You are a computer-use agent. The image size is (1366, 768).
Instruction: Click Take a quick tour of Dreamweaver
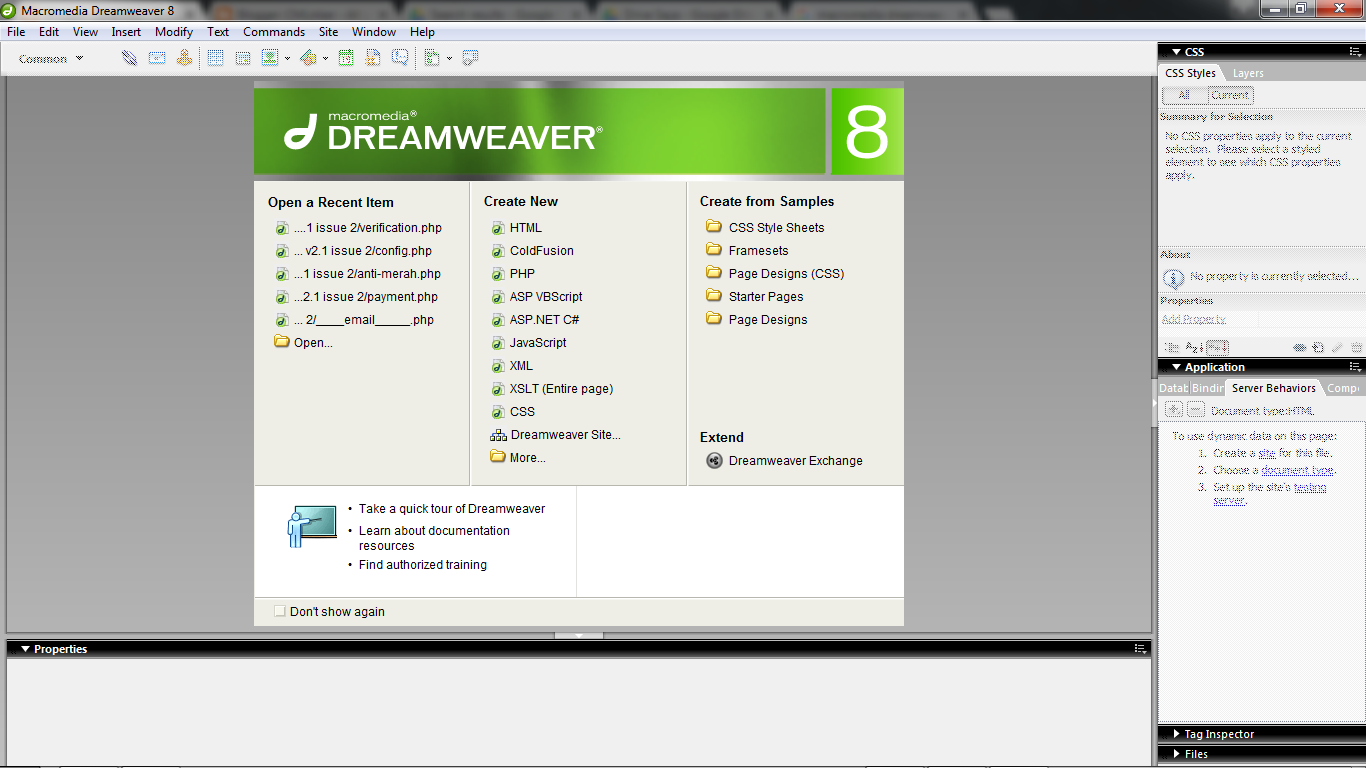452,509
